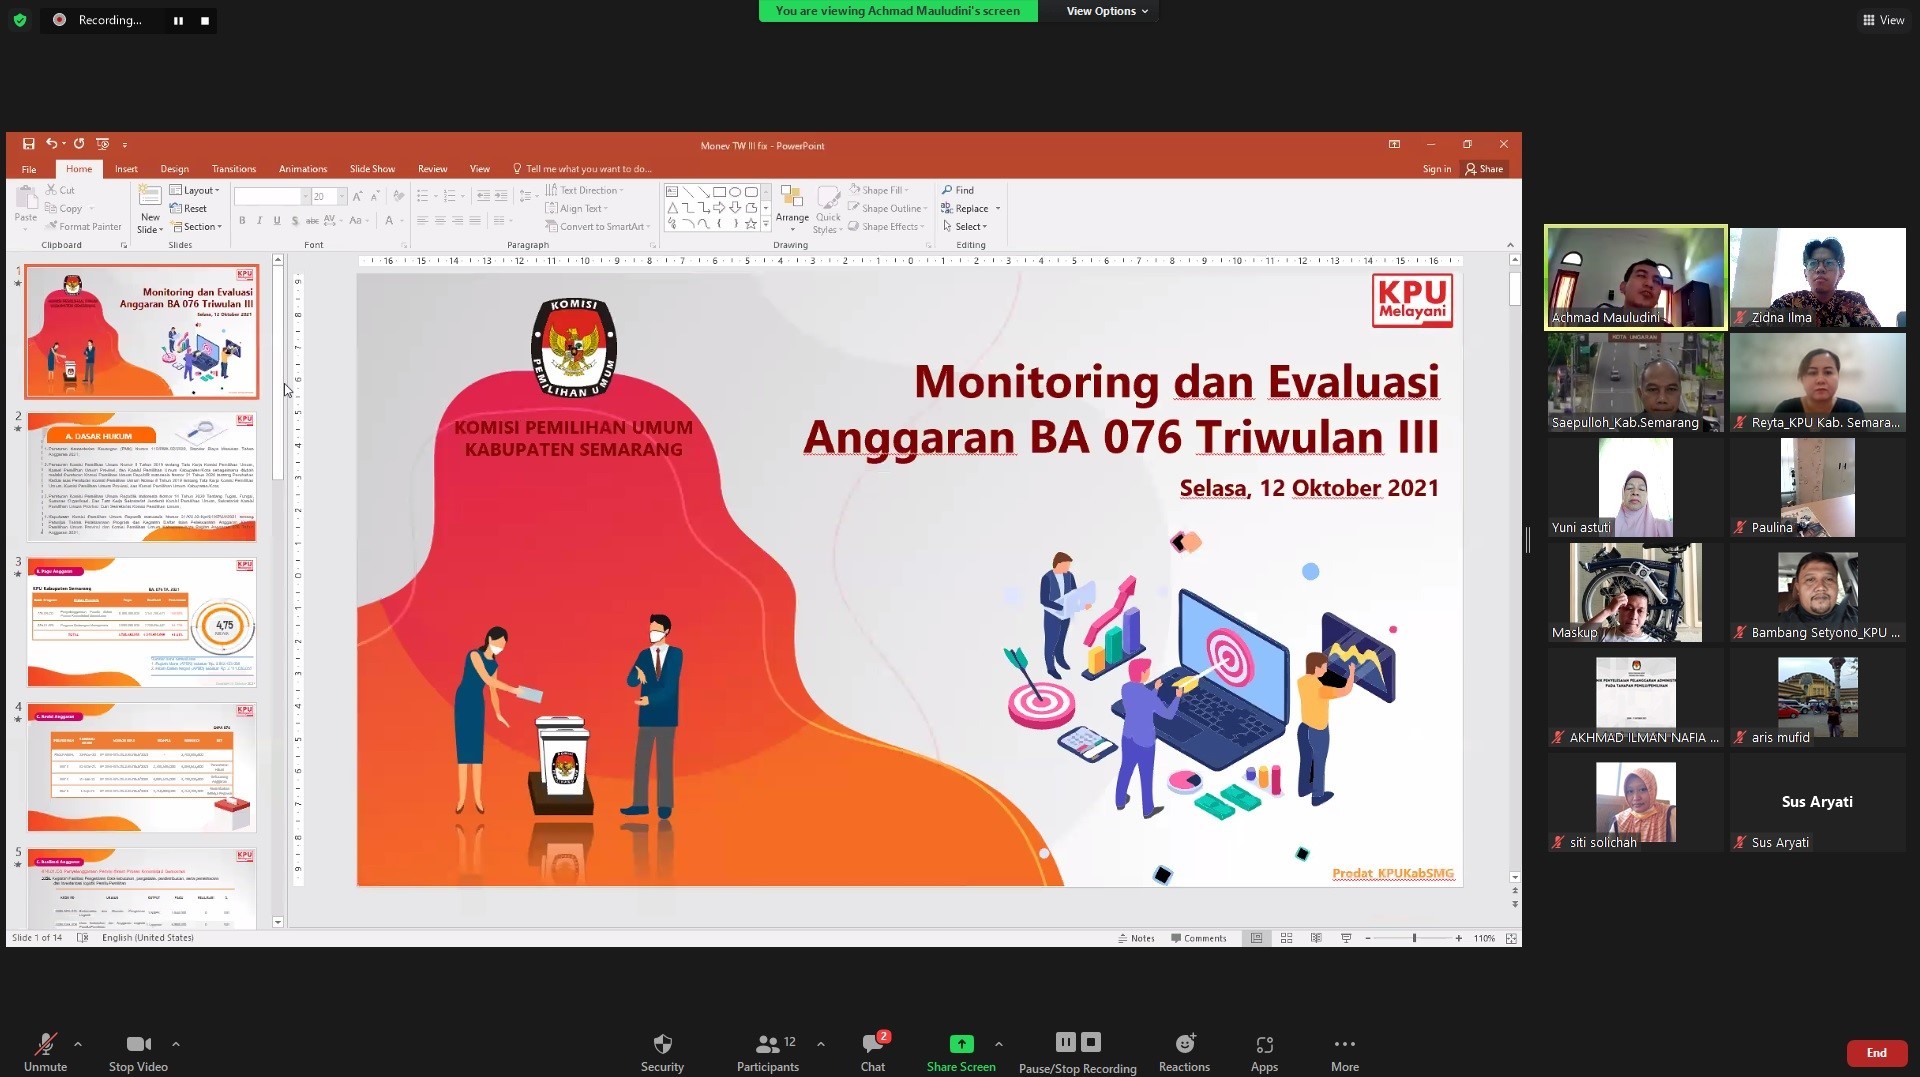Screen dimensions: 1920x1077
Task: Select slide 3 thumbnail in panel
Action: [142, 622]
